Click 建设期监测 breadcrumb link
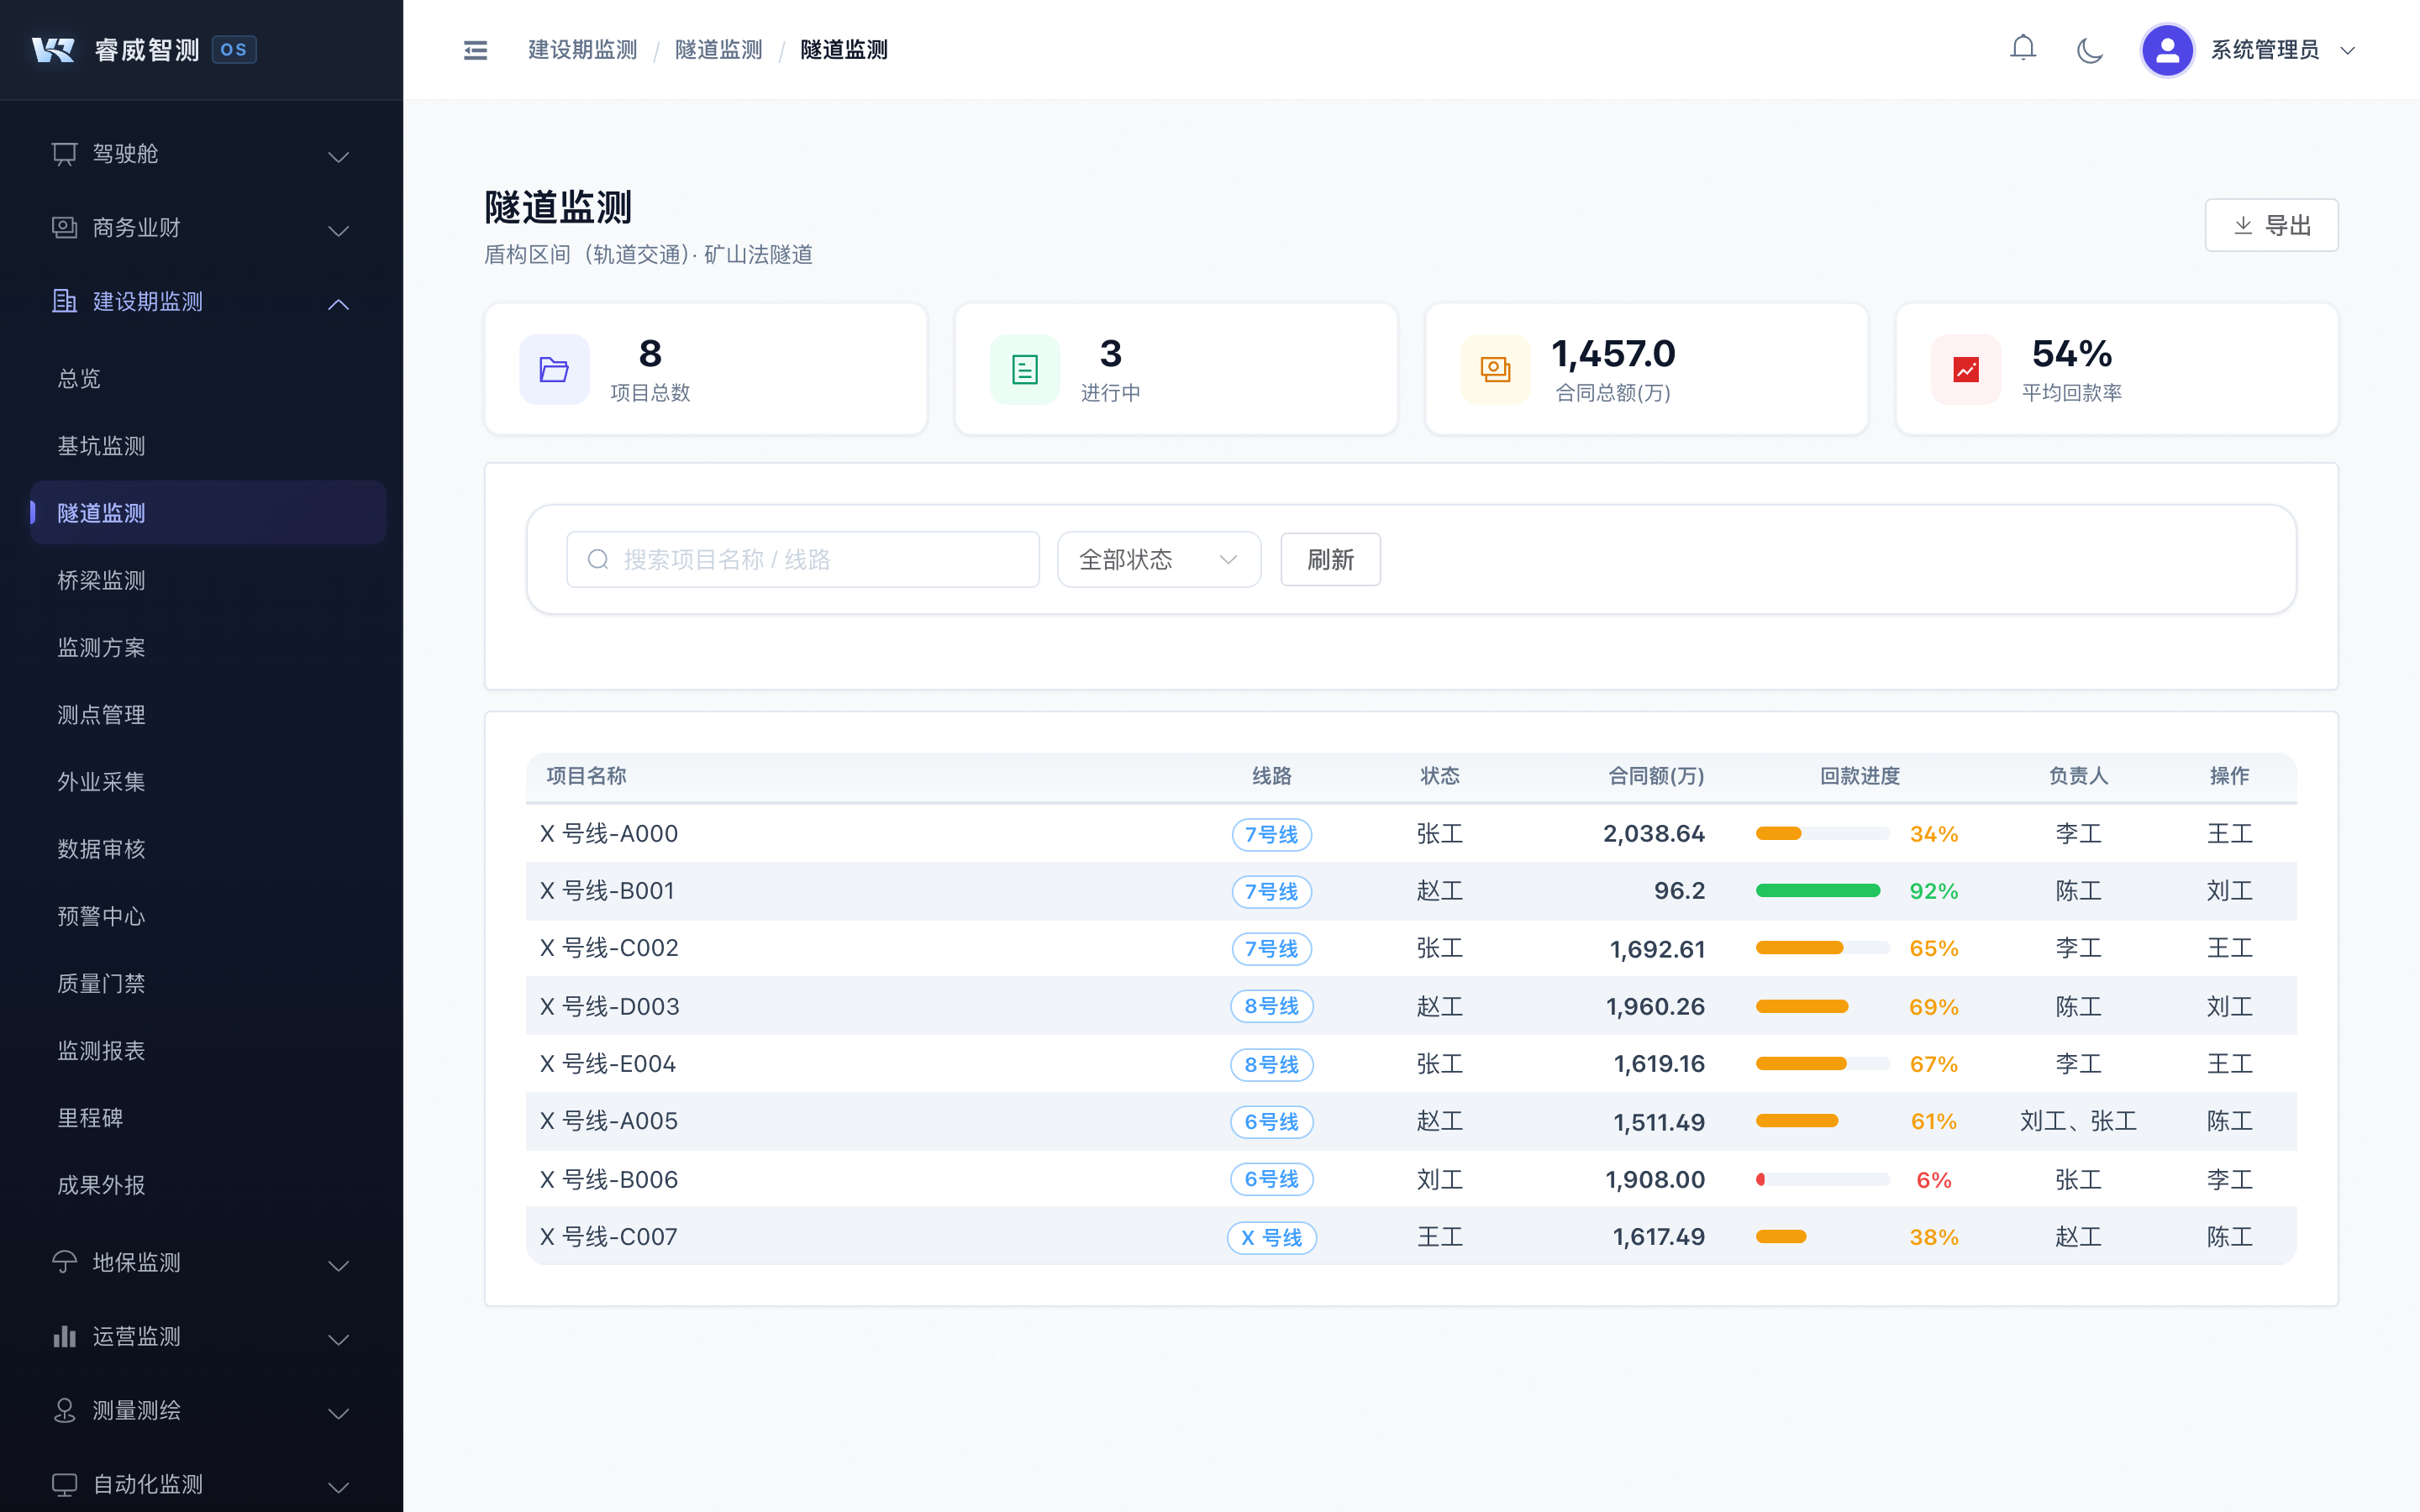Screen dimensions: 2420x1512 click(x=582, y=50)
